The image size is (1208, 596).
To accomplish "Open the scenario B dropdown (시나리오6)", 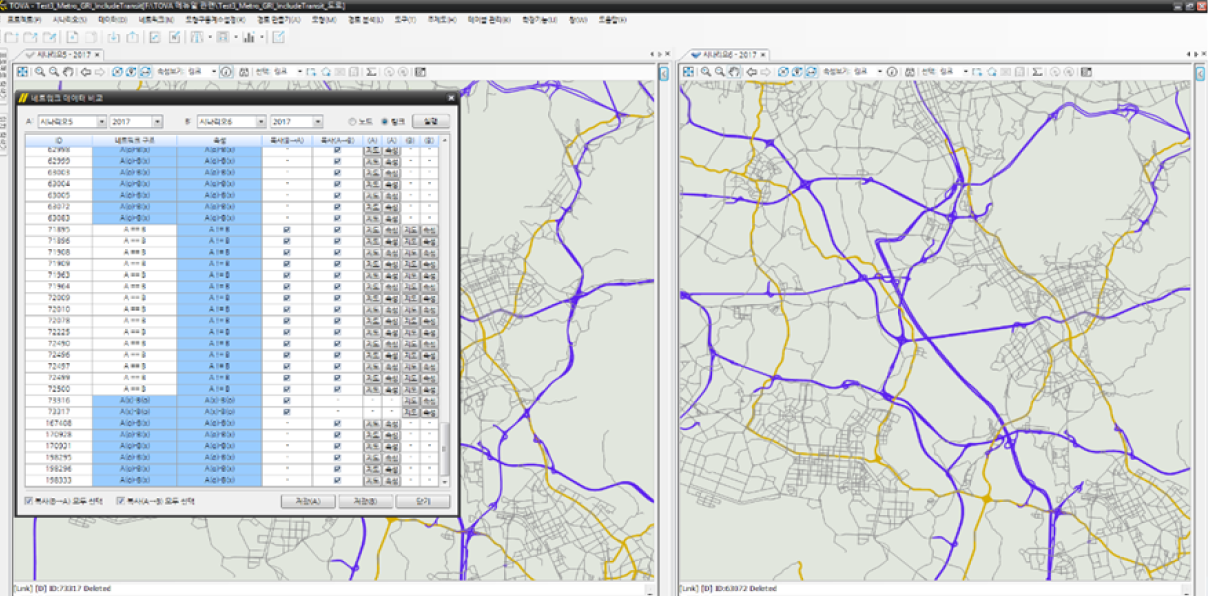I will tap(262, 121).
